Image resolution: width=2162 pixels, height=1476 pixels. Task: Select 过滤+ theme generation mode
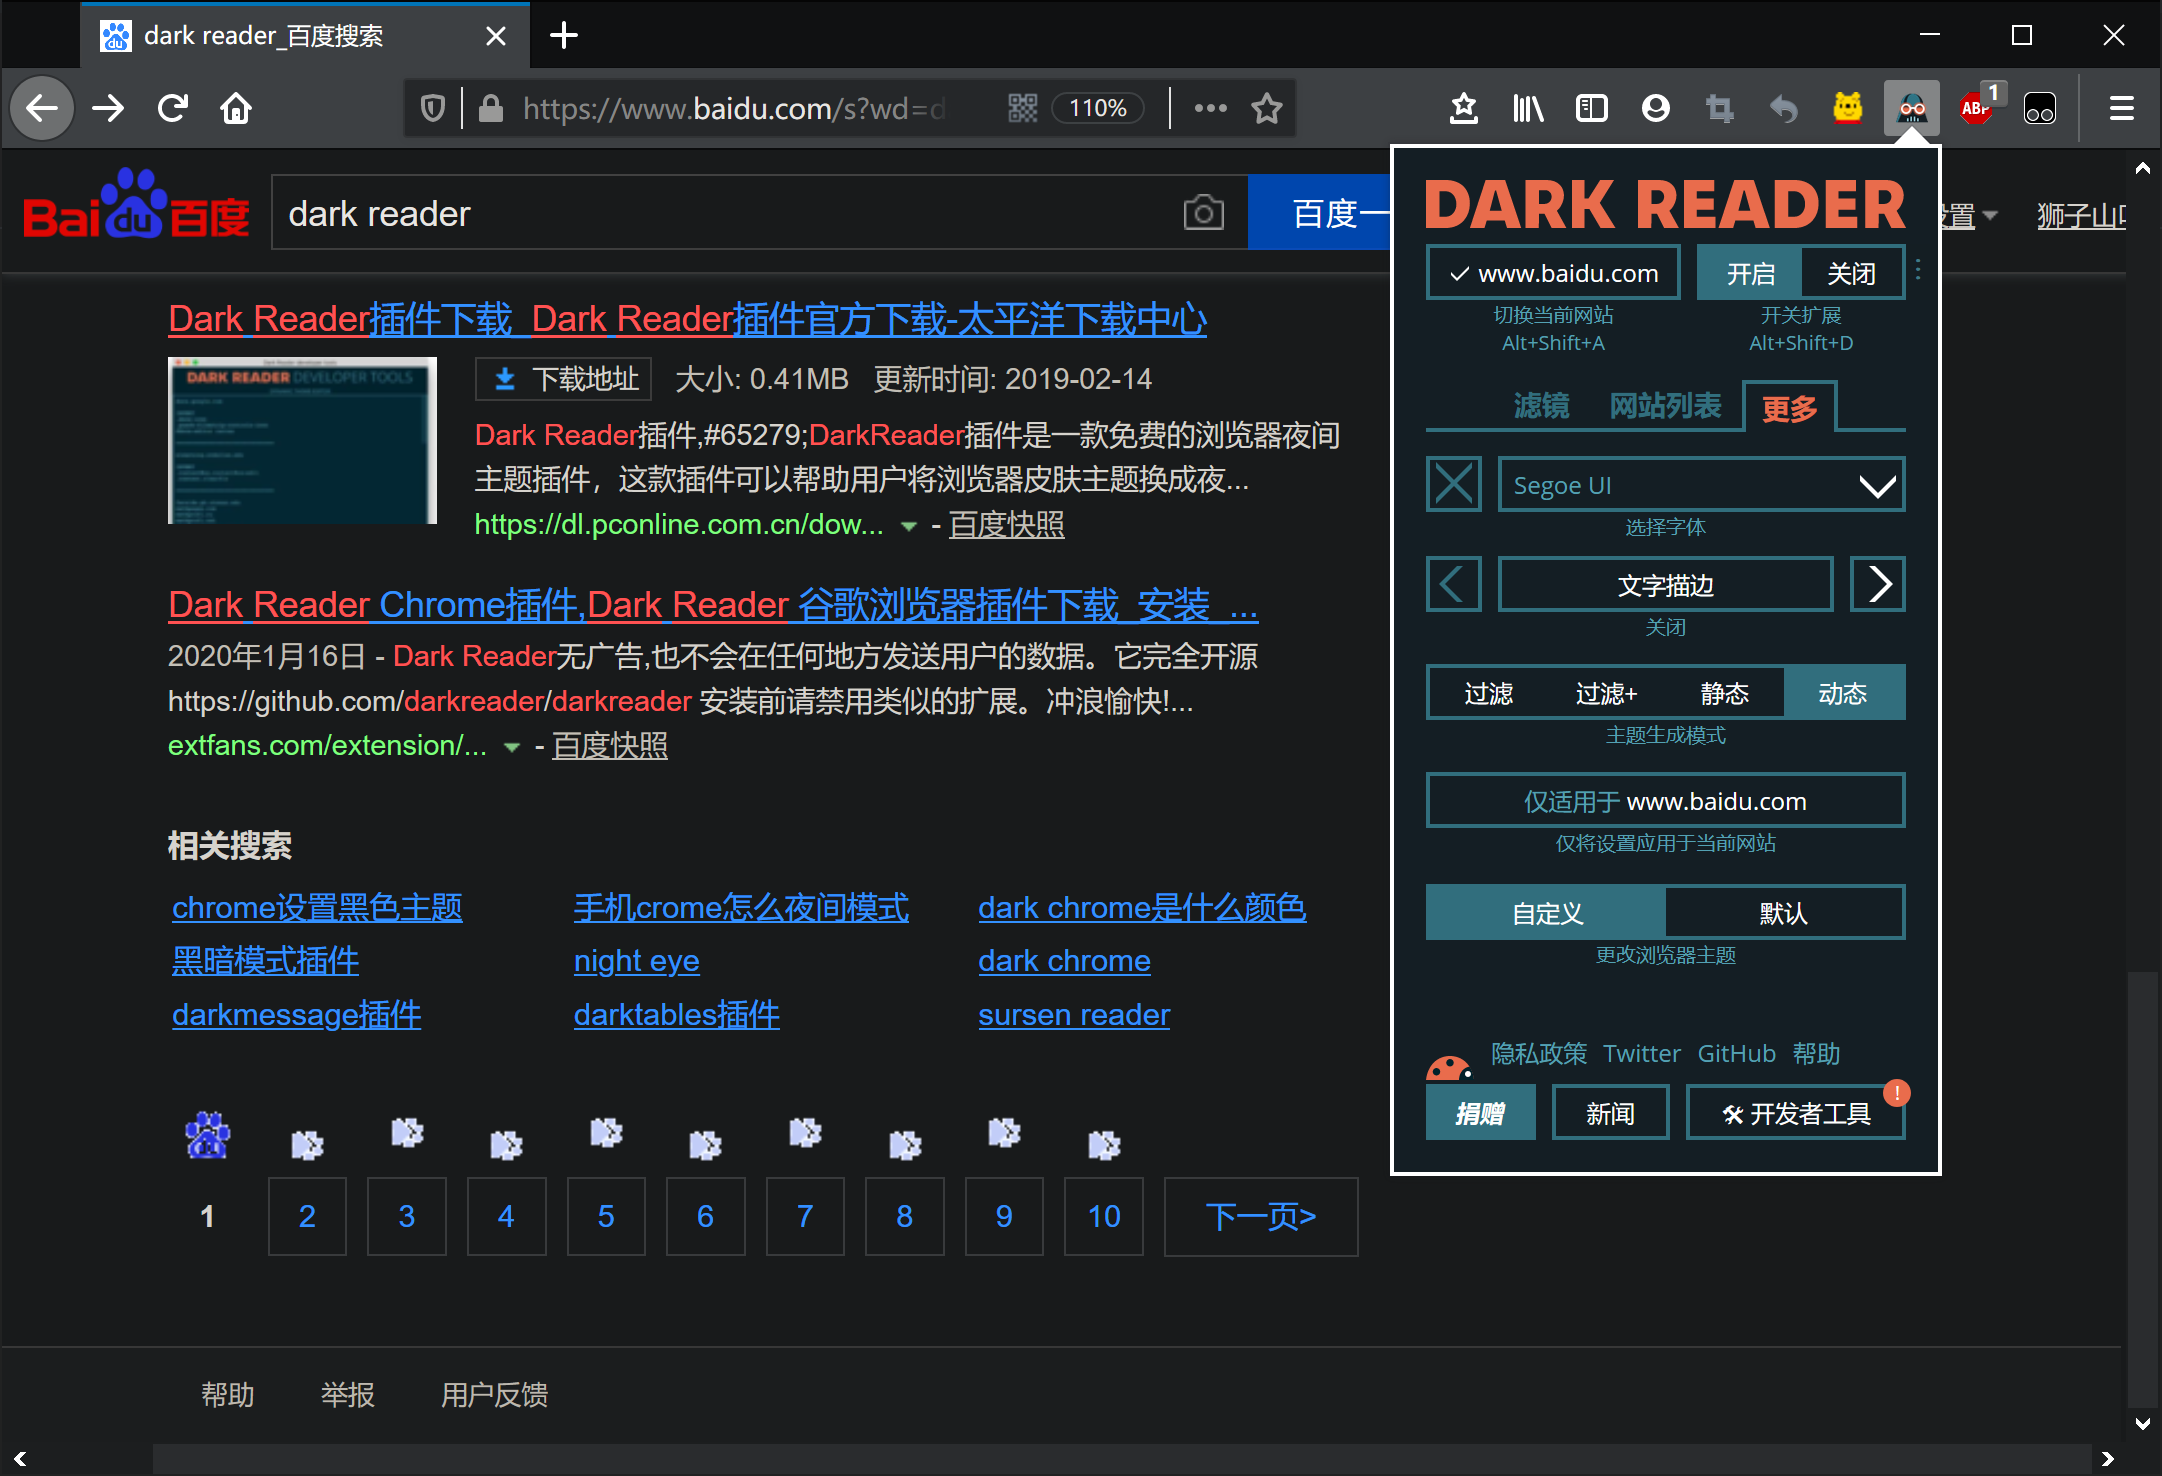1606,693
